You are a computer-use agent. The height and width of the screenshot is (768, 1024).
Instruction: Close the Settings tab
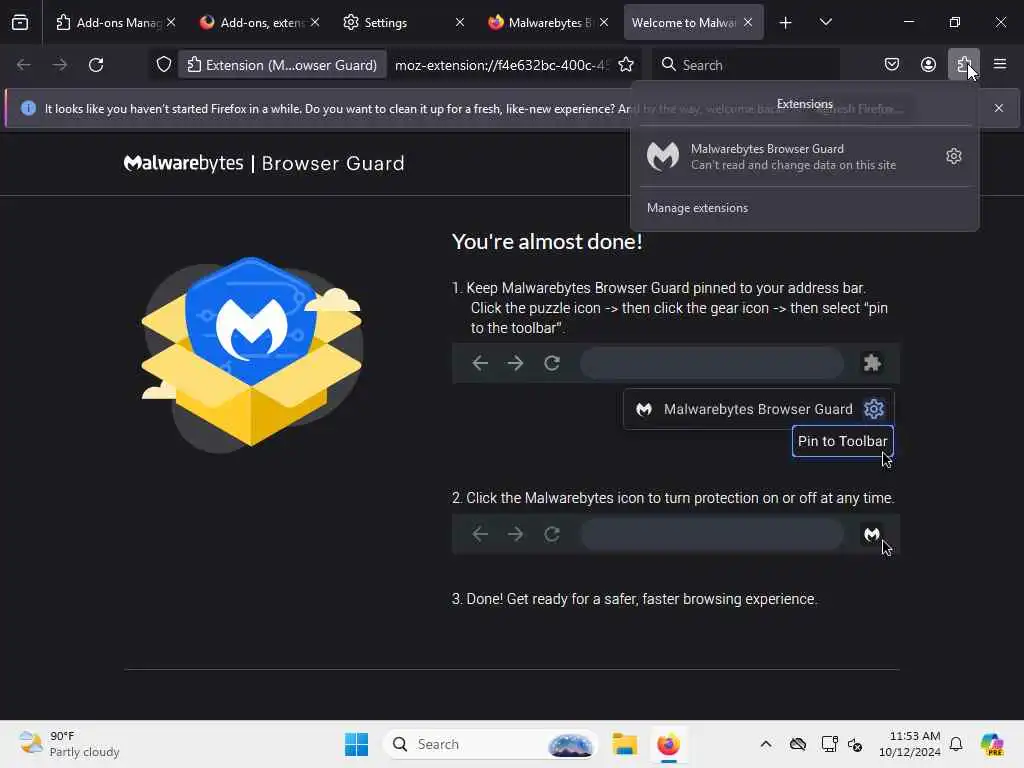[460, 22]
